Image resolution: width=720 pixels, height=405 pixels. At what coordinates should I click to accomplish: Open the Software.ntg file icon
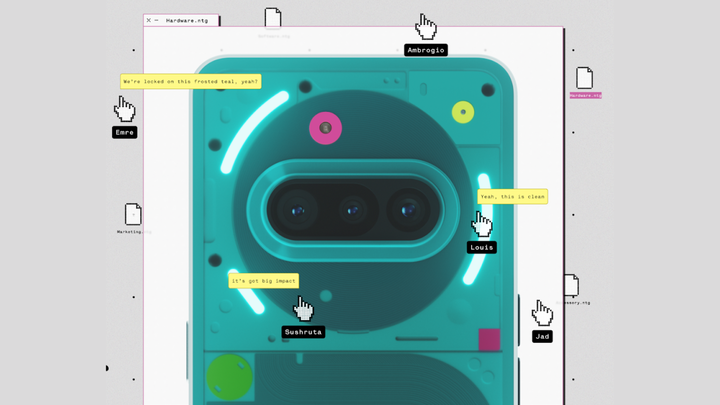tap(273, 18)
